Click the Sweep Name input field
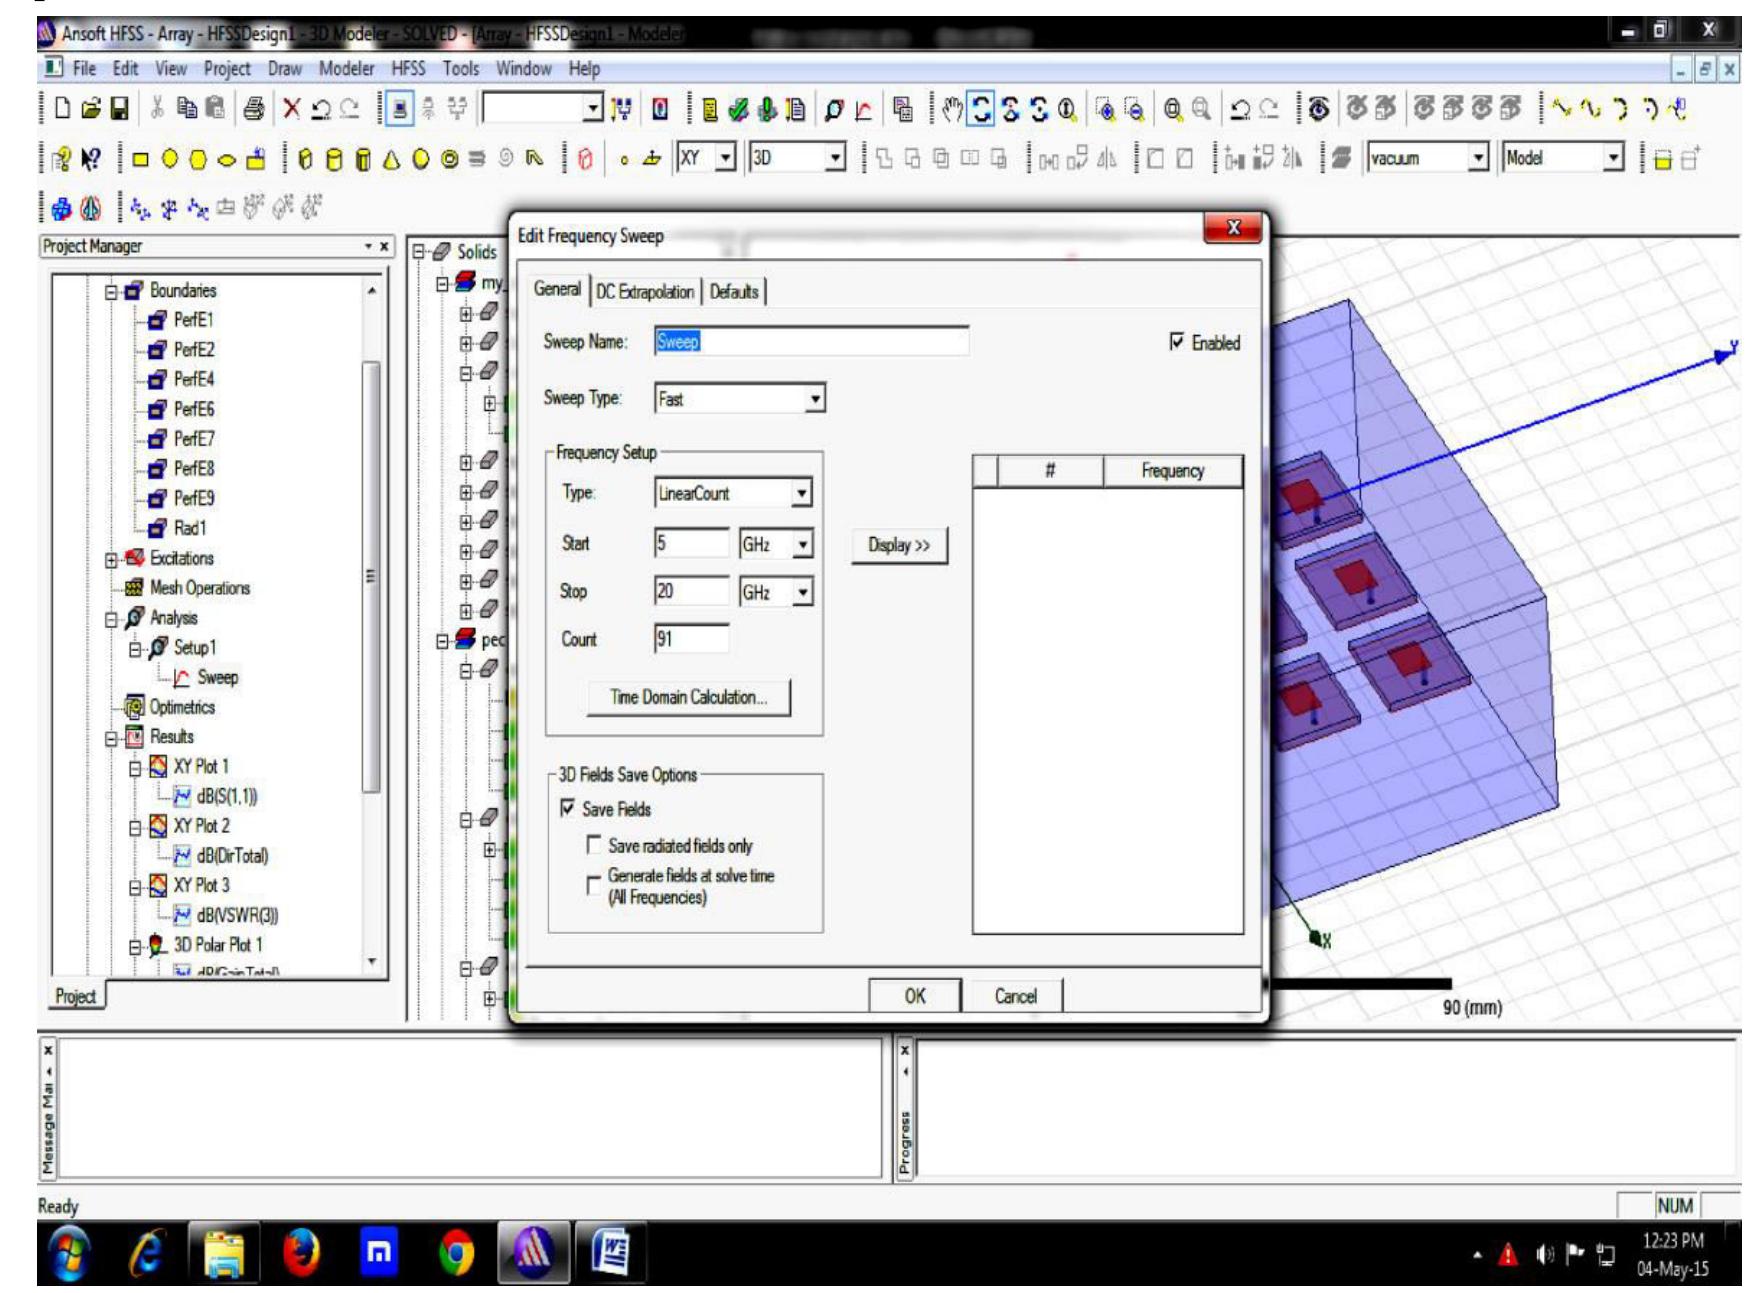Image resolution: width=1748 pixels, height=1293 pixels. click(x=811, y=342)
